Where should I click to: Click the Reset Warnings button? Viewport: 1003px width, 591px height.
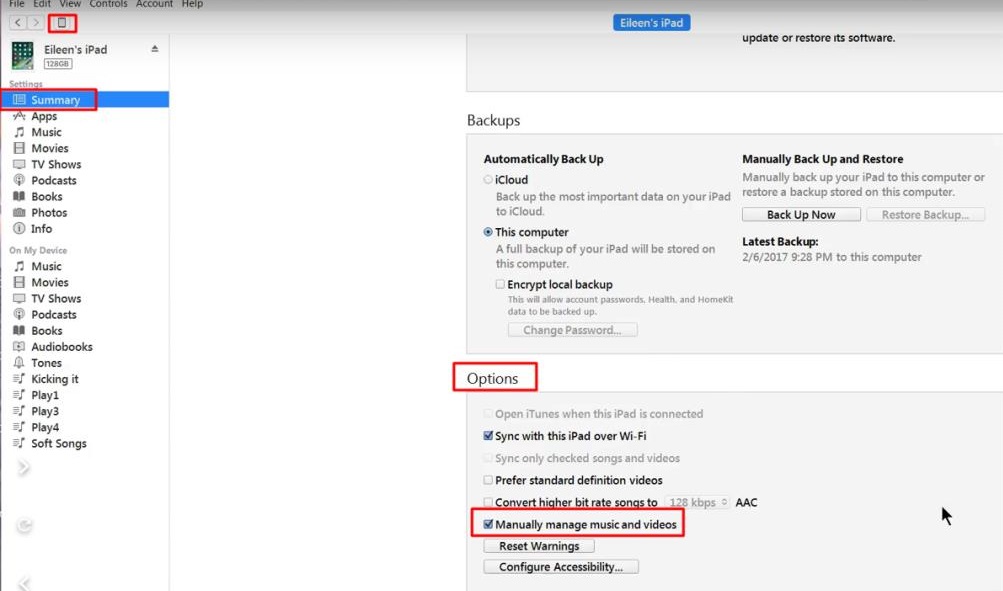point(539,546)
